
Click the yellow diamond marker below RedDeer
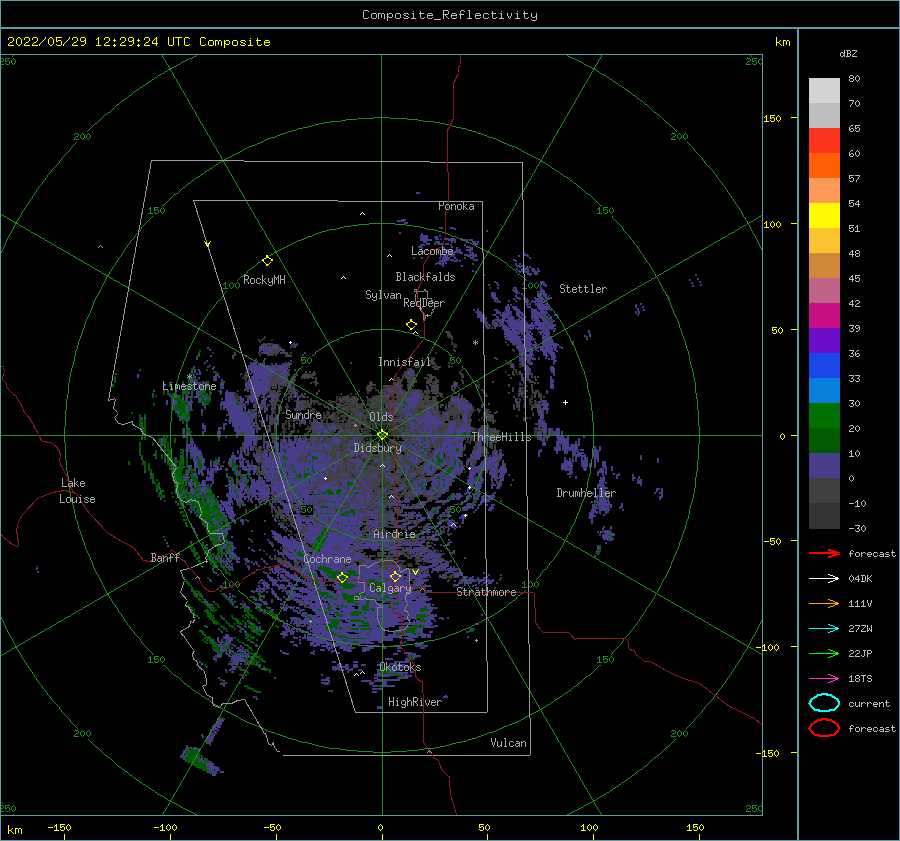click(412, 325)
